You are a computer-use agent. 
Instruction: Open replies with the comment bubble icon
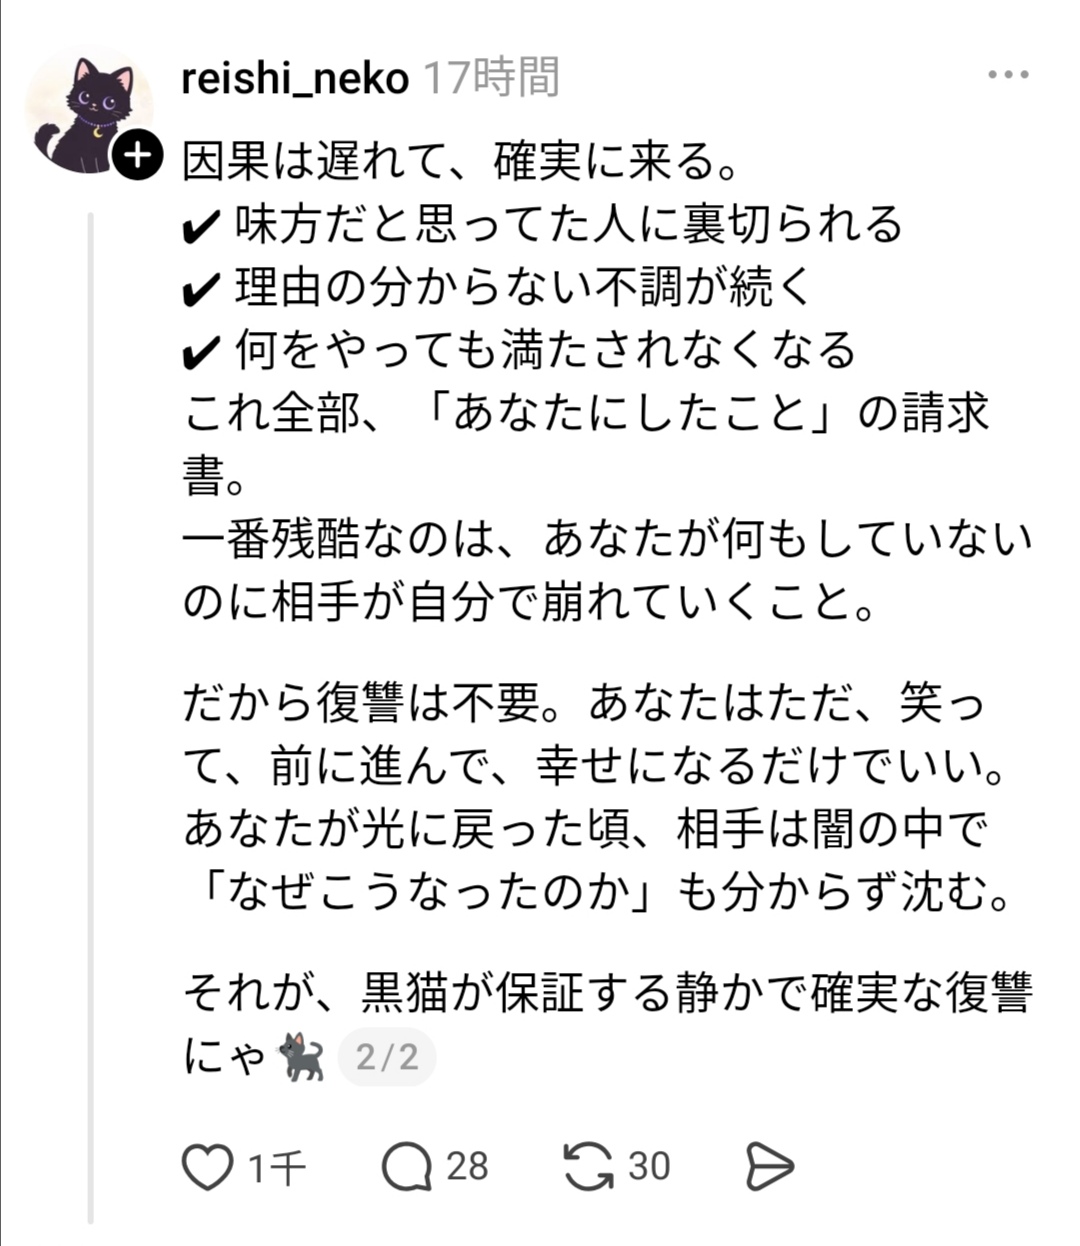pyautogui.click(x=406, y=1167)
